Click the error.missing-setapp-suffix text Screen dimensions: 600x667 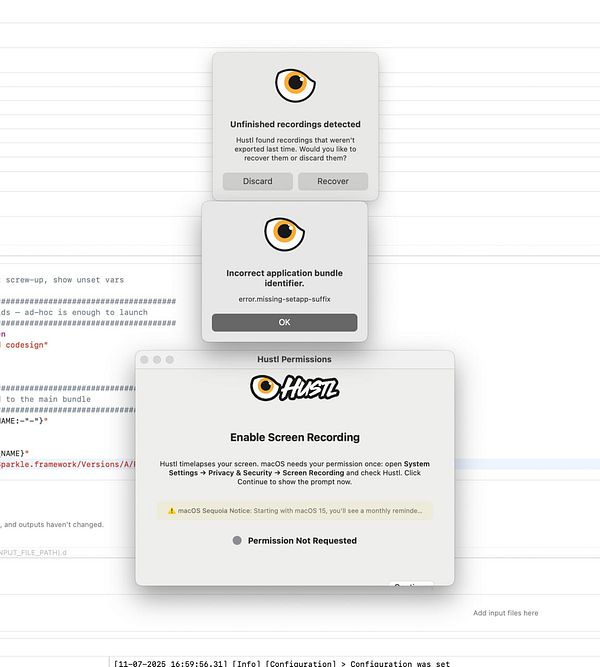[284, 299]
